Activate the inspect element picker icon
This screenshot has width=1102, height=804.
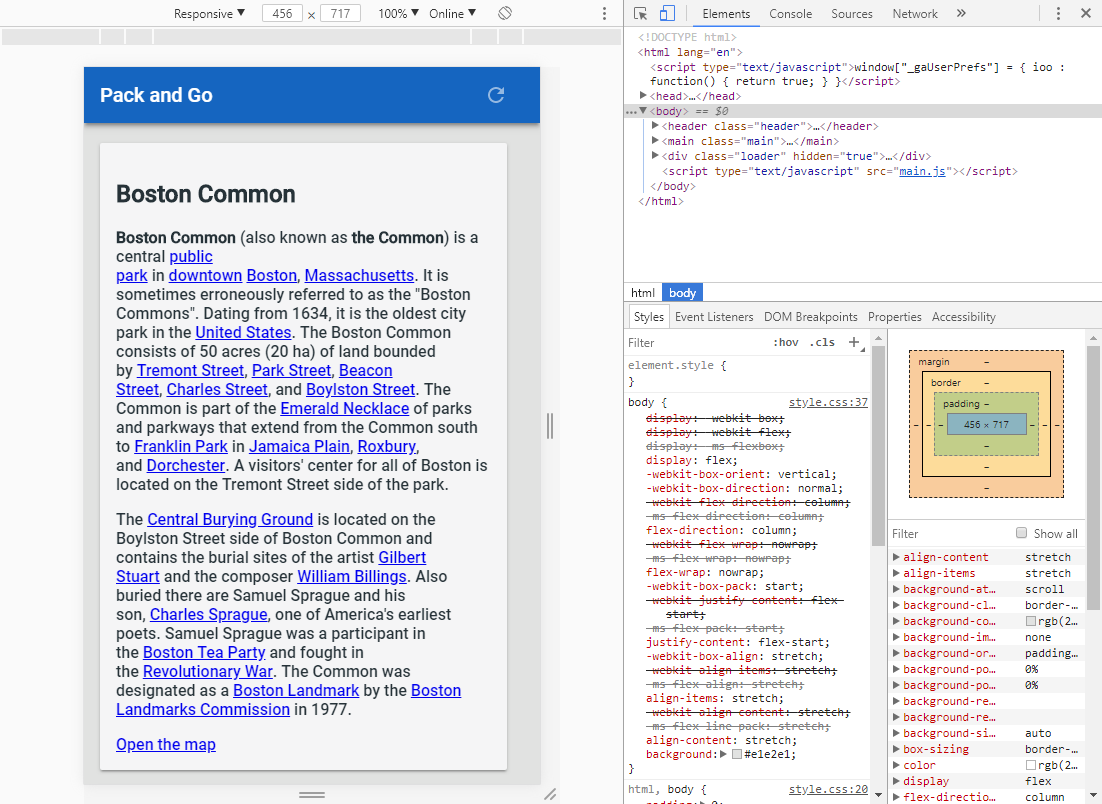tap(641, 13)
